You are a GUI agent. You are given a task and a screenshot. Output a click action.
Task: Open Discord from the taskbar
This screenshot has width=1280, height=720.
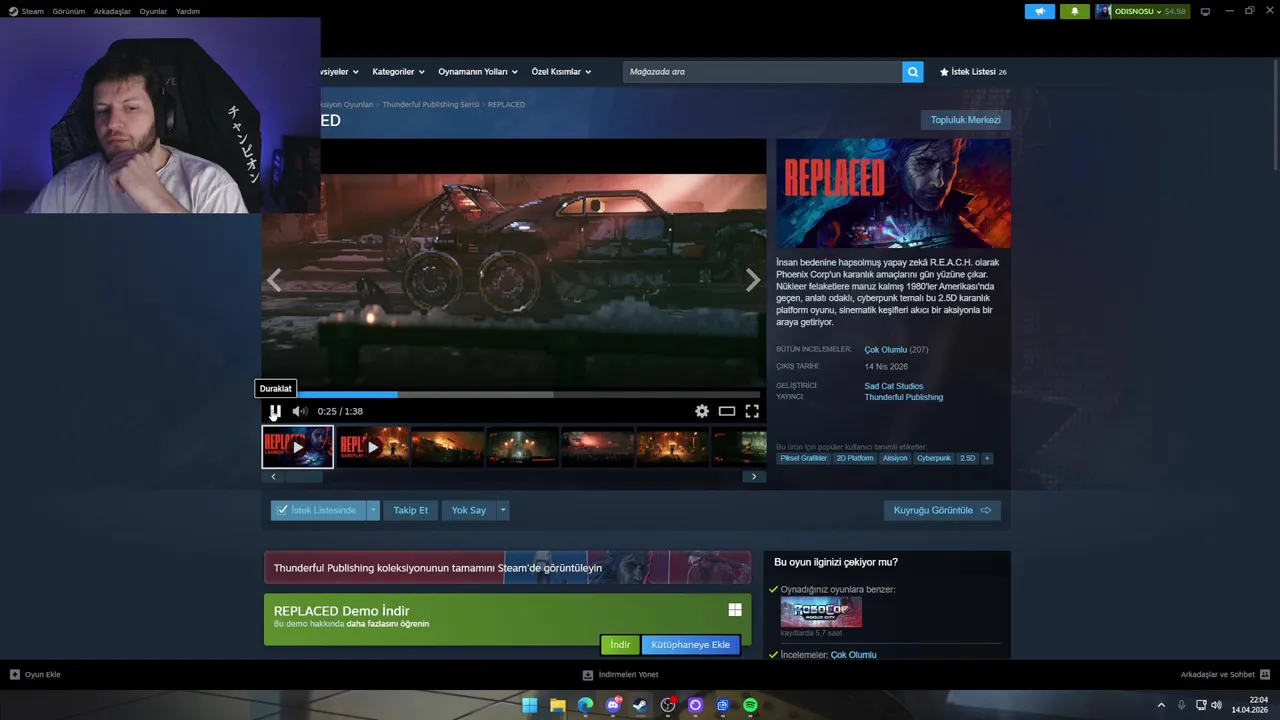click(x=613, y=705)
